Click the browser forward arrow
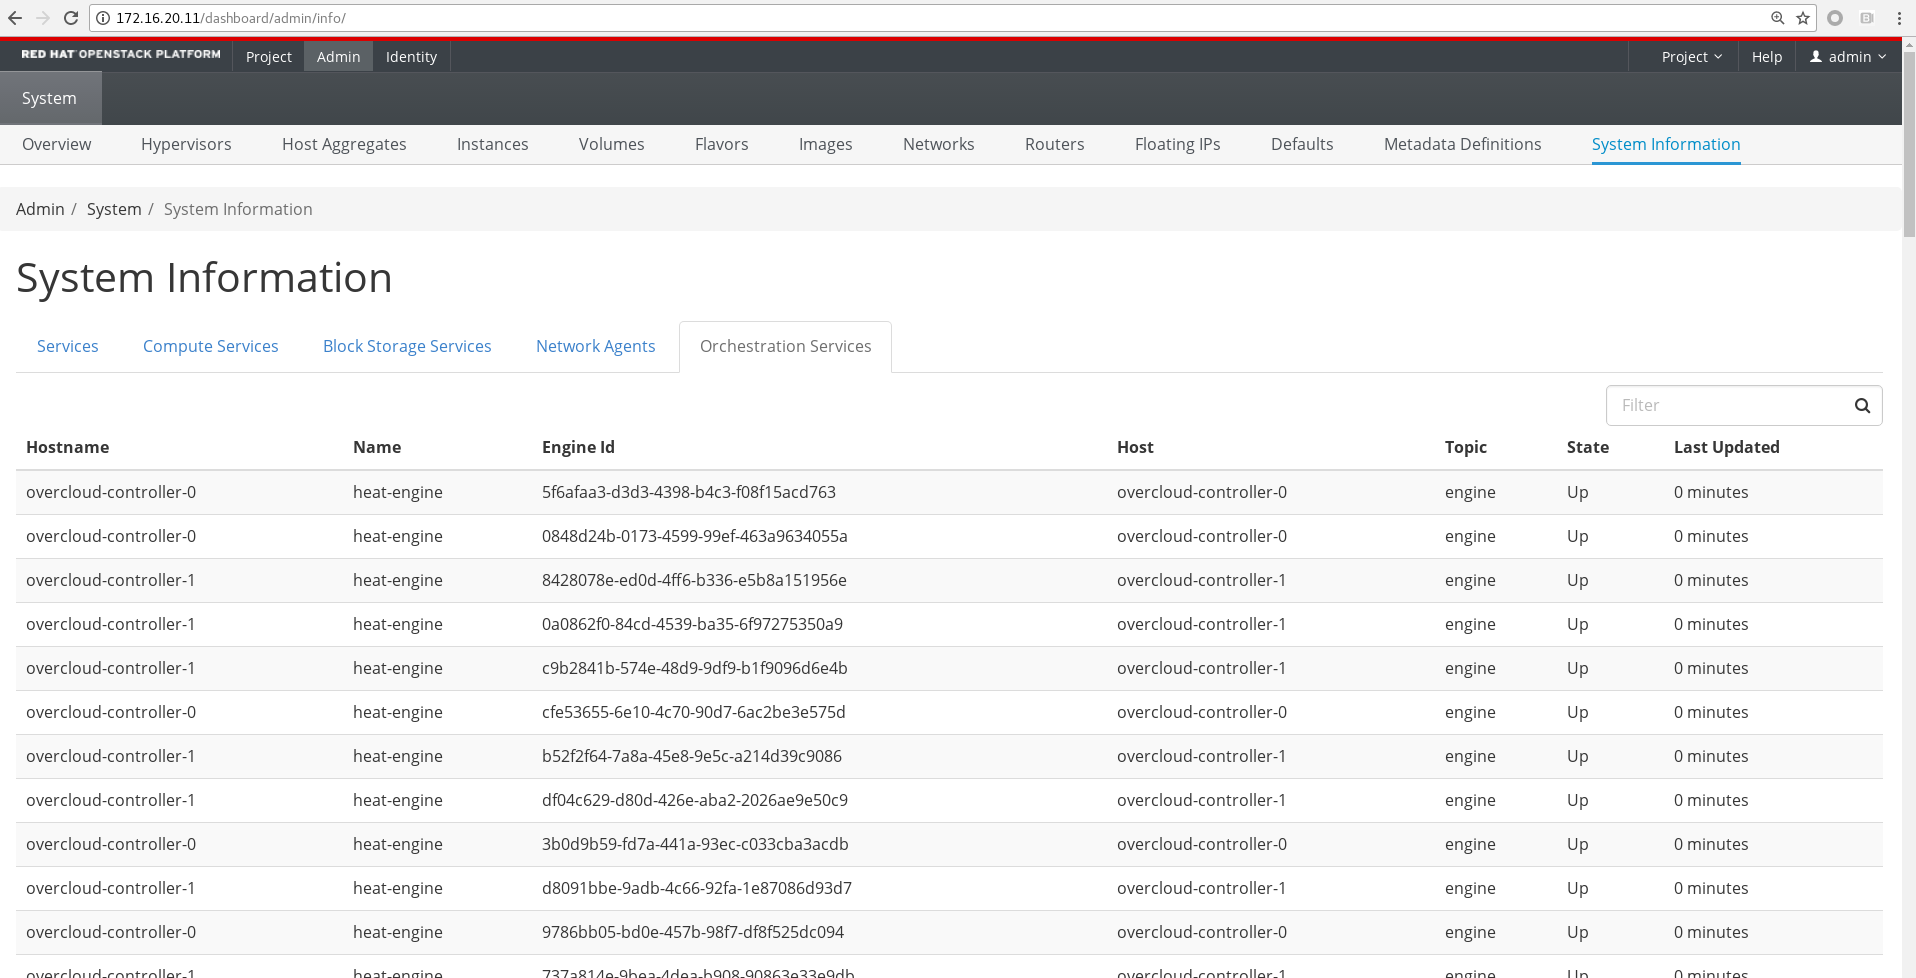 (43, 18)
